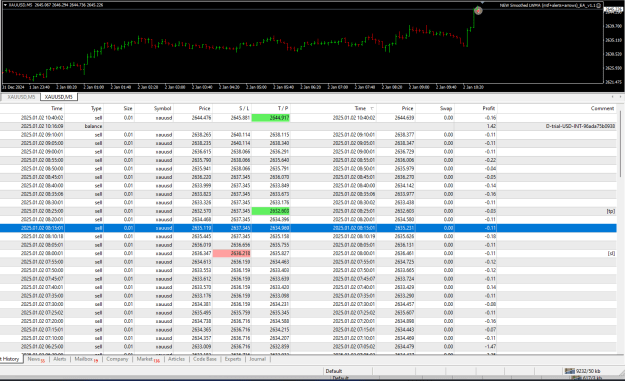Open the Alerts tab
Image resolution: width=625 pixels, height=381 pixels.
pos(59,359)
